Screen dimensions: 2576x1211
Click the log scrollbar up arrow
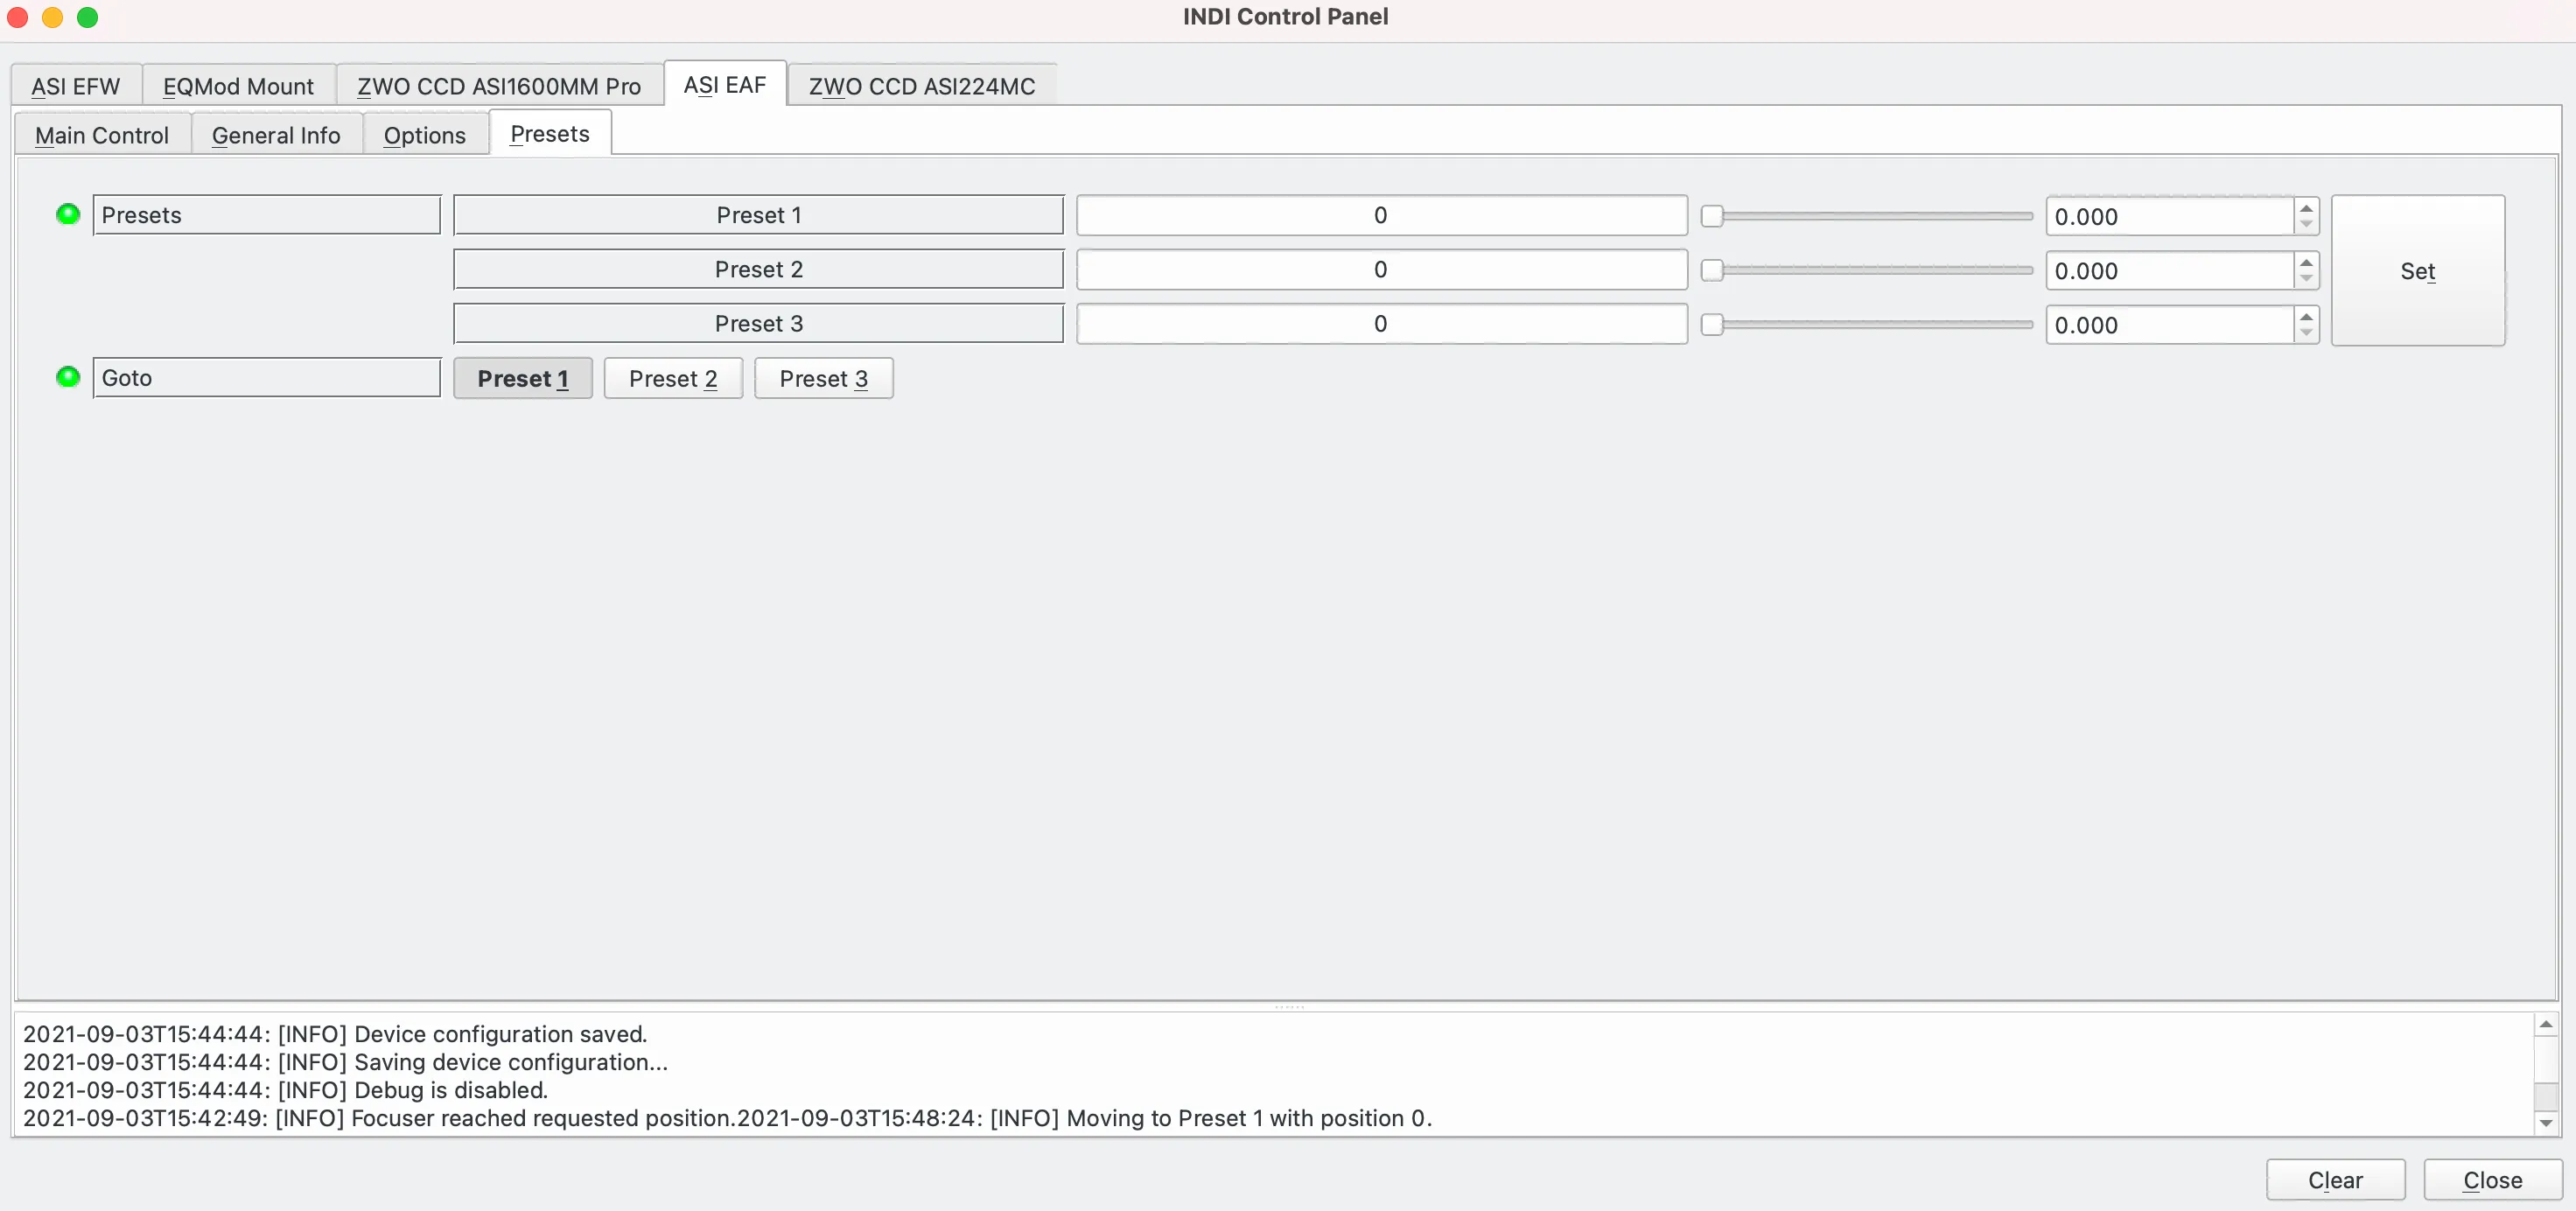2546,1024
